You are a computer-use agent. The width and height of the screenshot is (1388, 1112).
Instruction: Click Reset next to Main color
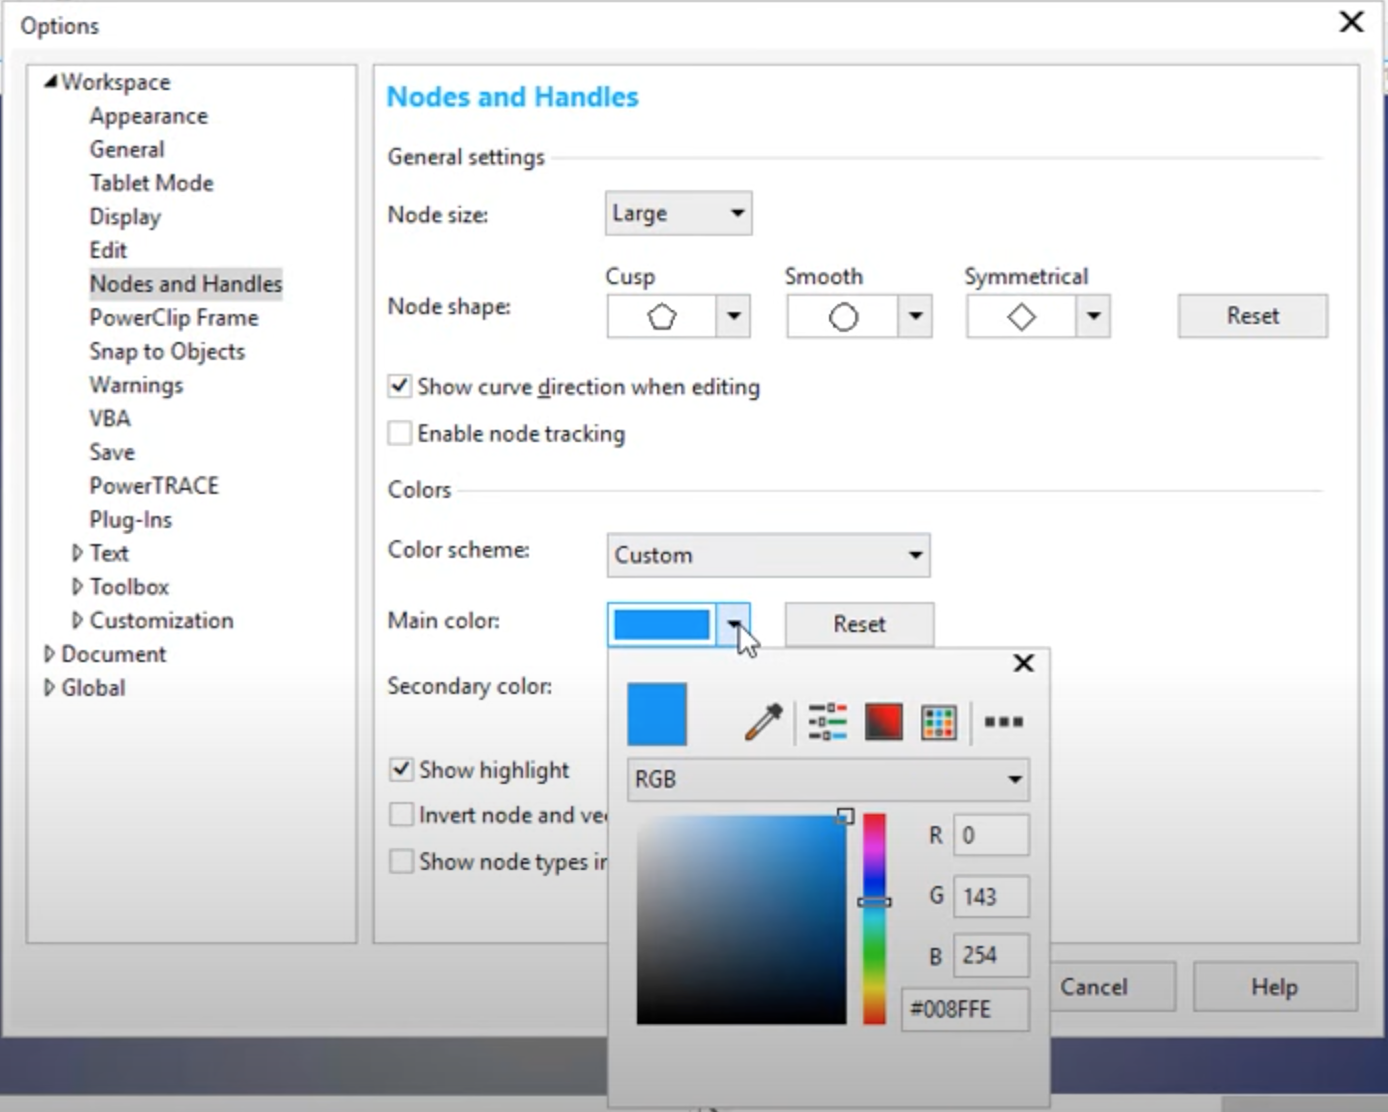click(x=859, y=624)
